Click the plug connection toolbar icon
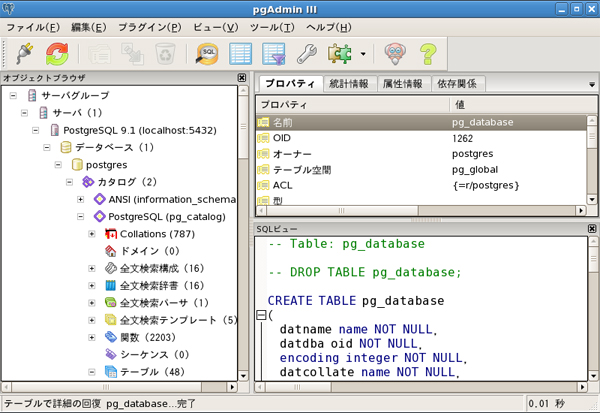The image size is (600, 413). pos(24,54)
